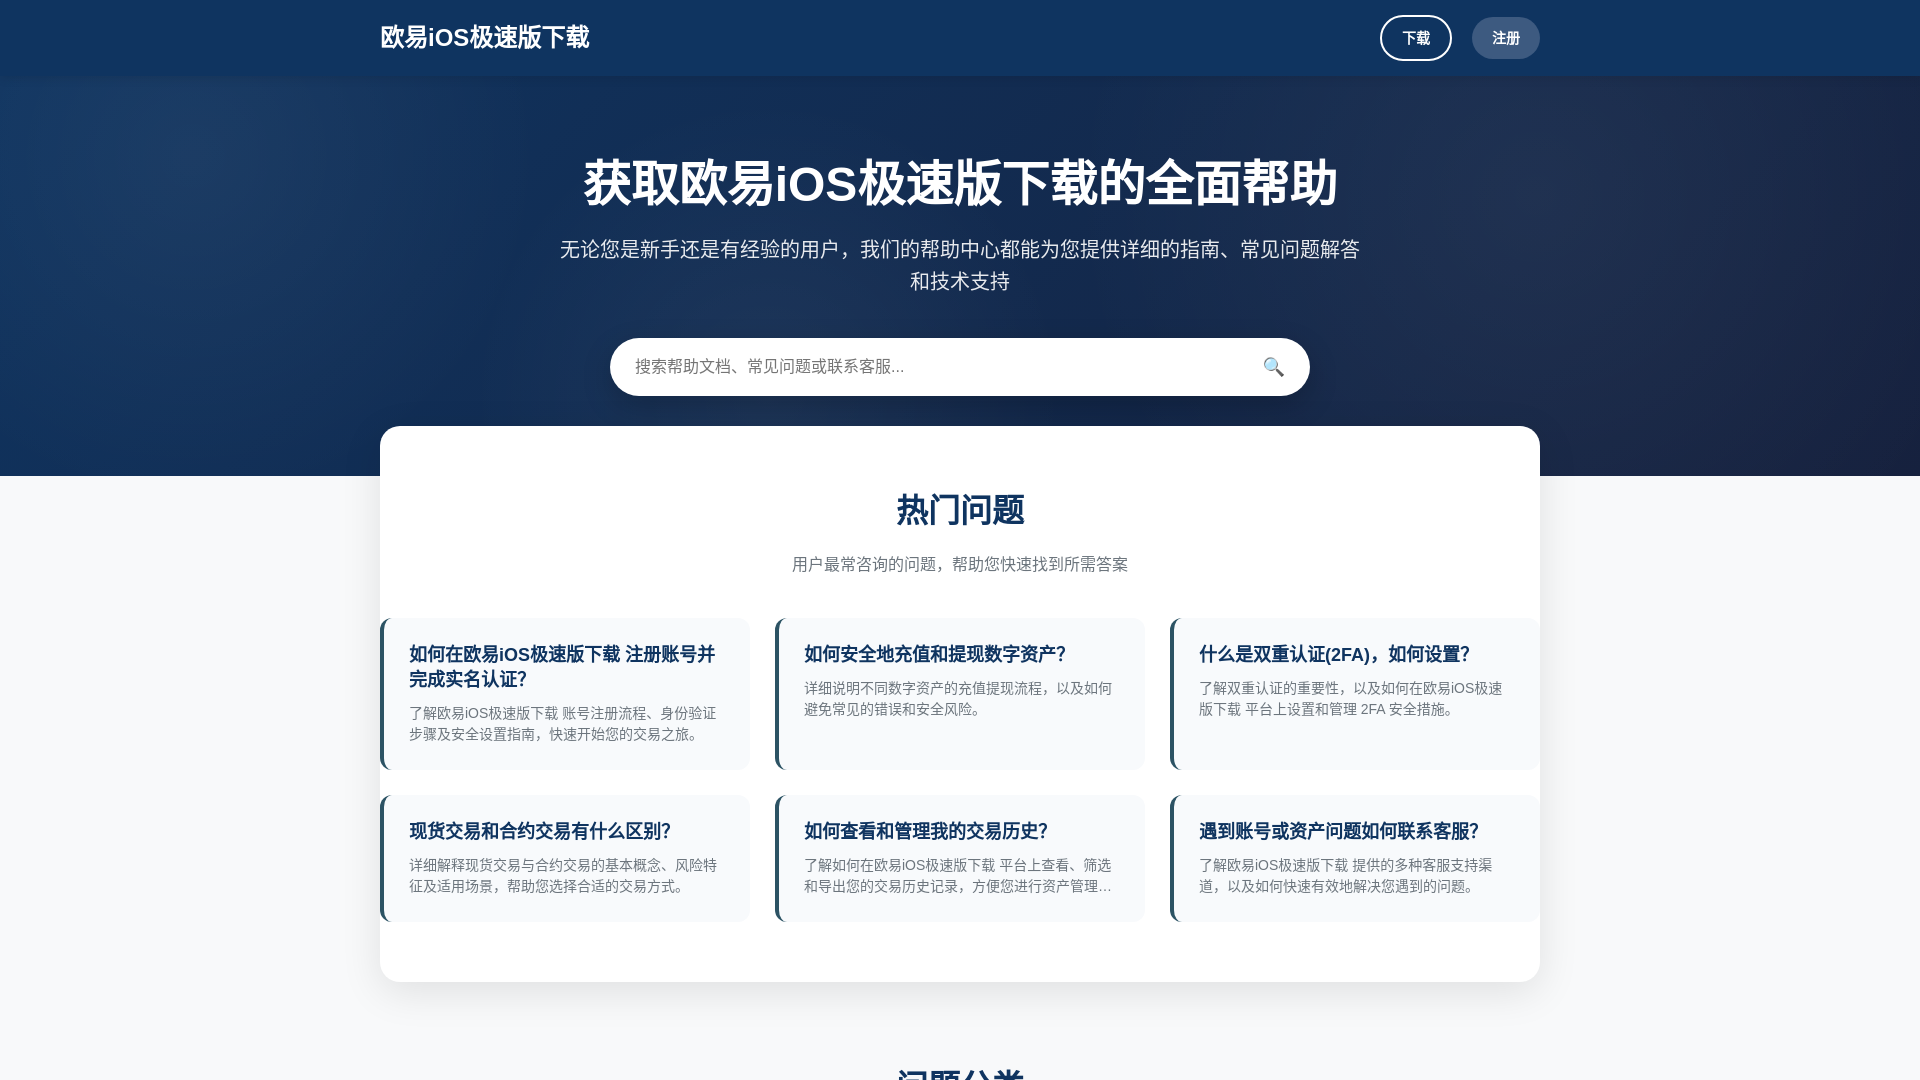Click the hero paragraph starting 无论您是新手
The image size is (1920, 1080).
(x=960, y=265)
